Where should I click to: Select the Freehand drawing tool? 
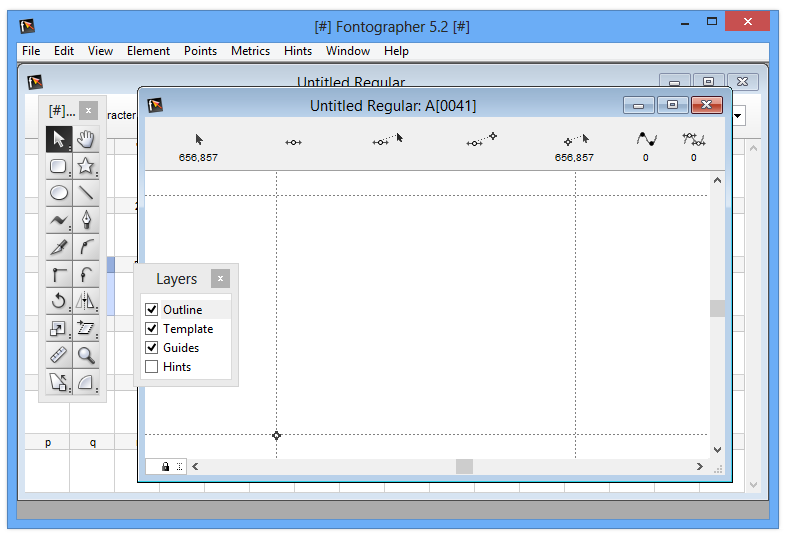(x=59, y=220)
